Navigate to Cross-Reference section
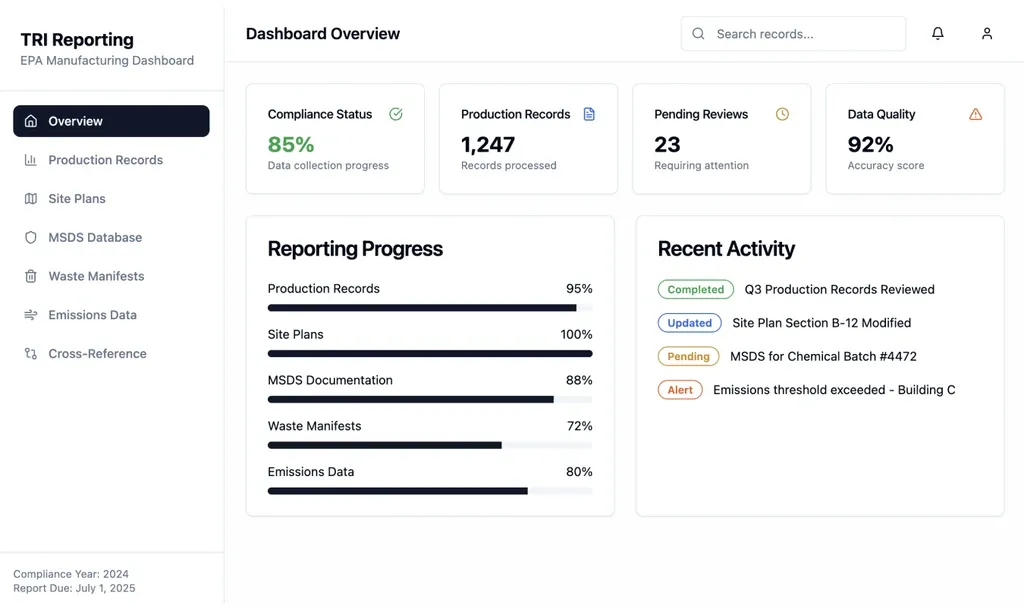This screenshot has height=614, width=1024. tap(97, 354)
